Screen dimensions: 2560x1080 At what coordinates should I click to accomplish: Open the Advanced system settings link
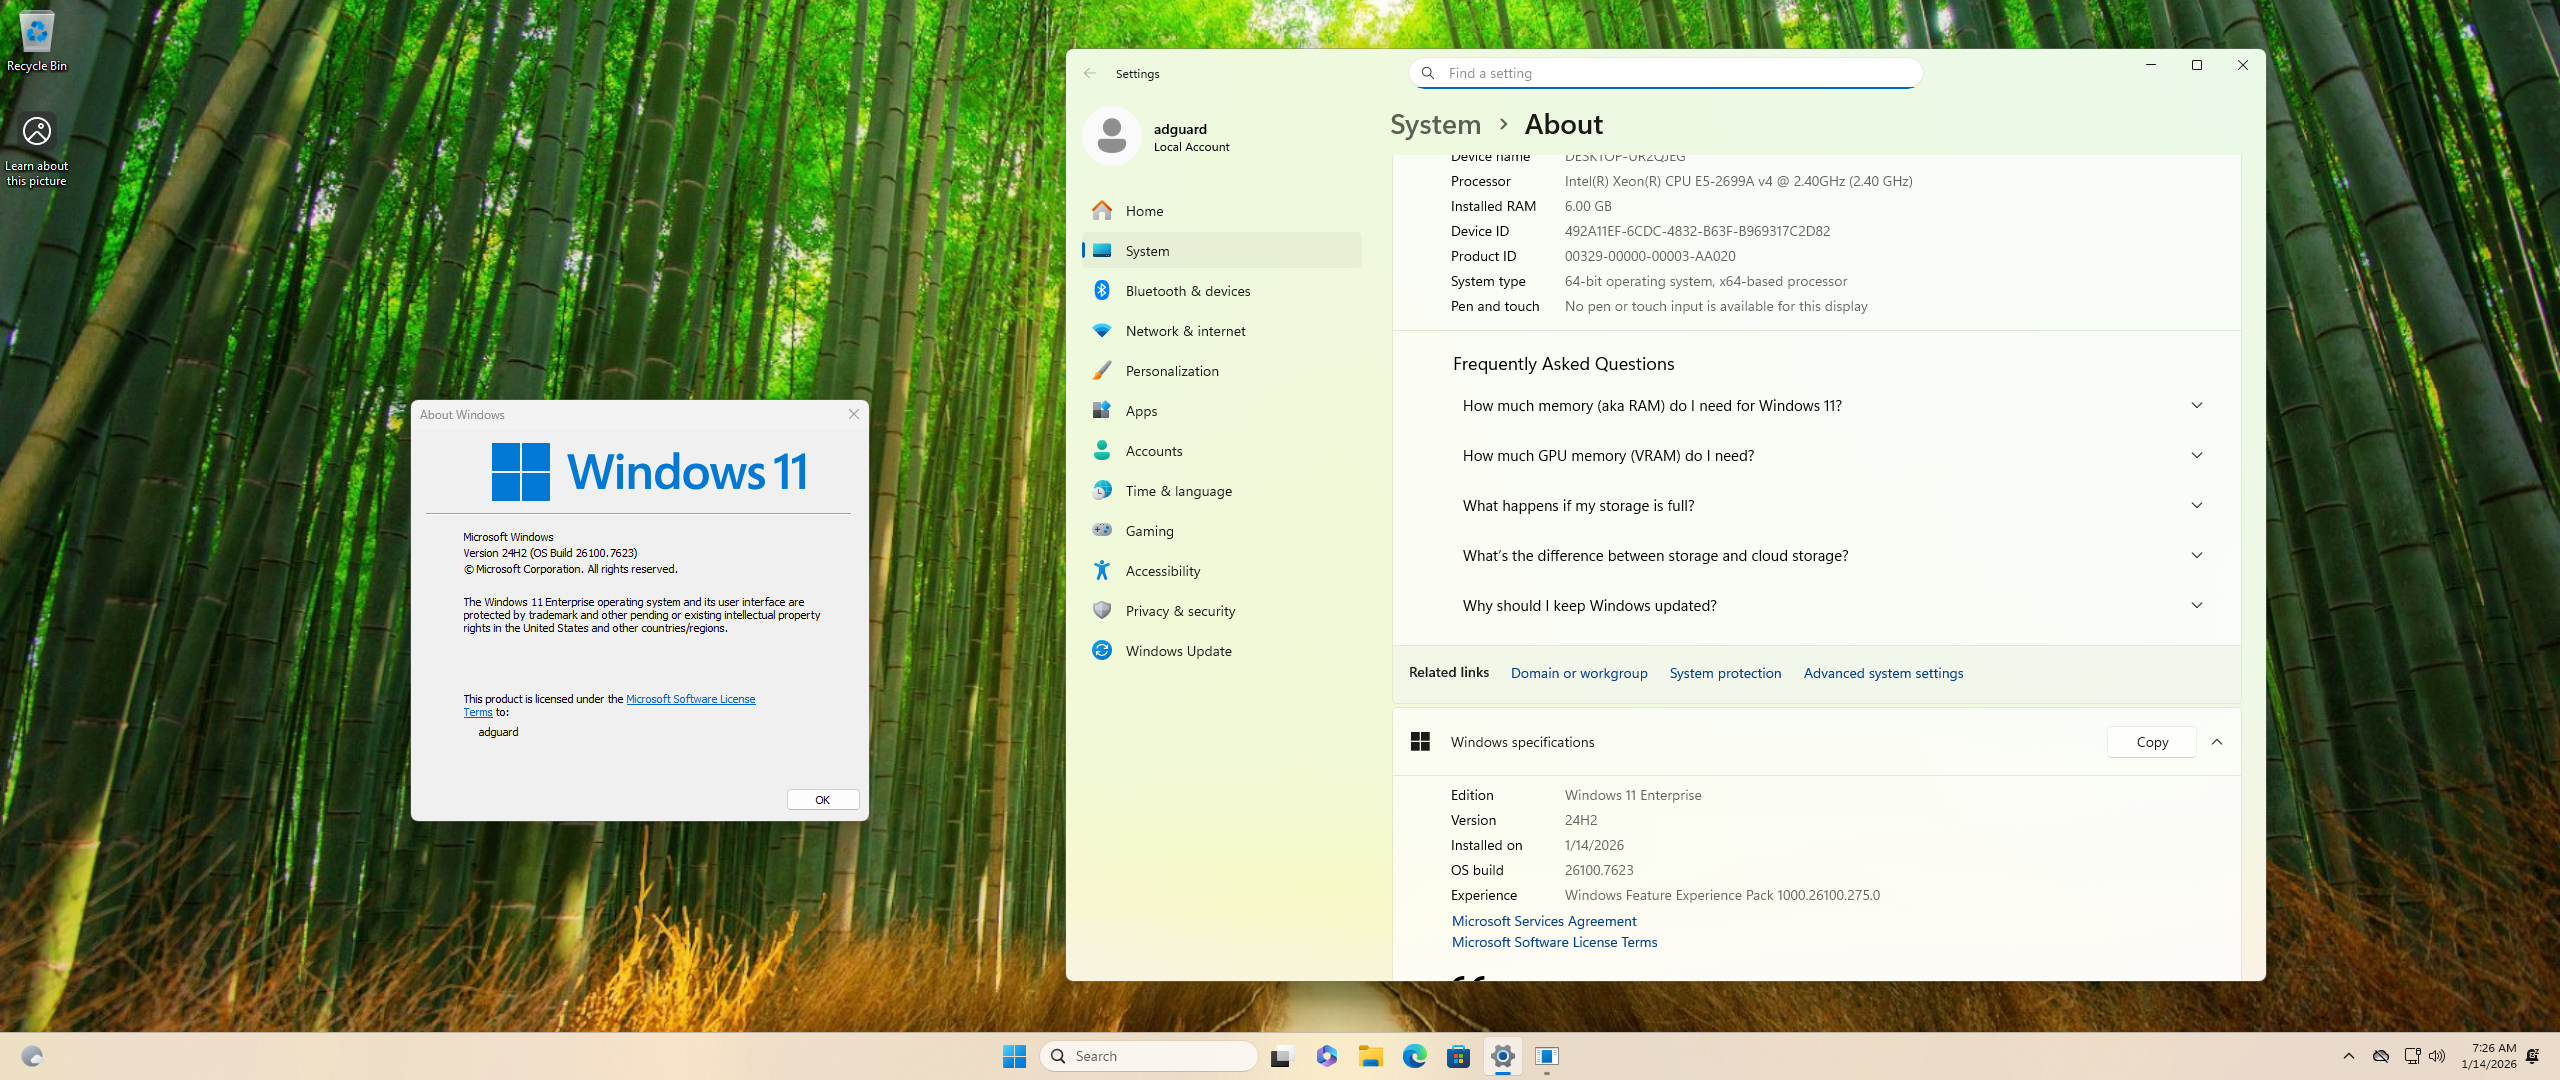1883,673
